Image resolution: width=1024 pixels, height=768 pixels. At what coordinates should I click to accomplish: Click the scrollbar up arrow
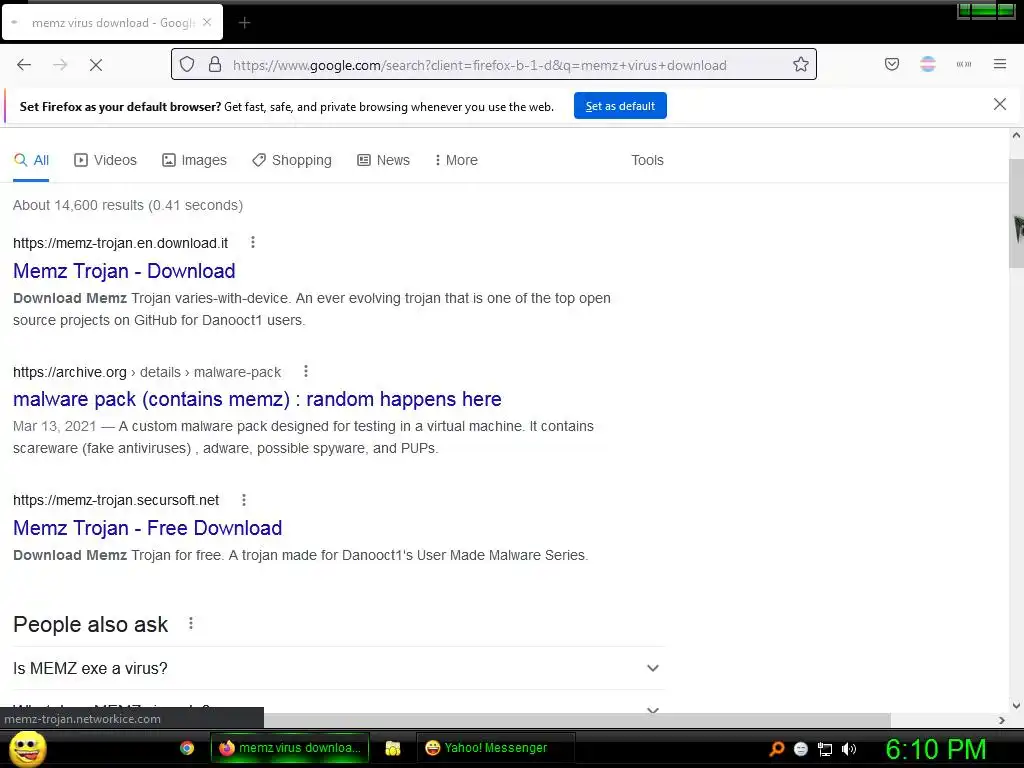pos(1016,136)
